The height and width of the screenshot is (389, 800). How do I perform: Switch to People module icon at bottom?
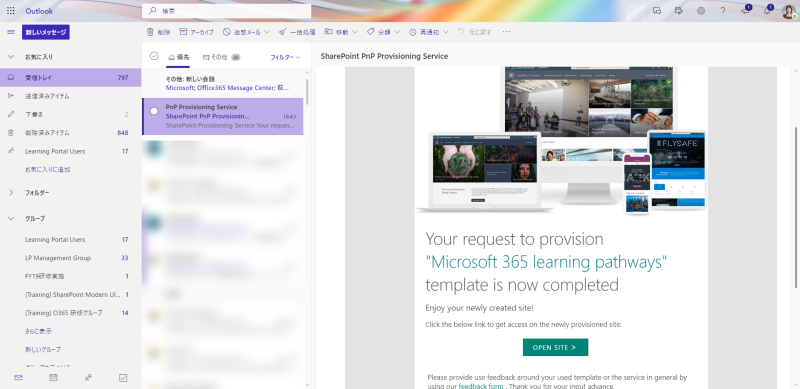[88, 378]
